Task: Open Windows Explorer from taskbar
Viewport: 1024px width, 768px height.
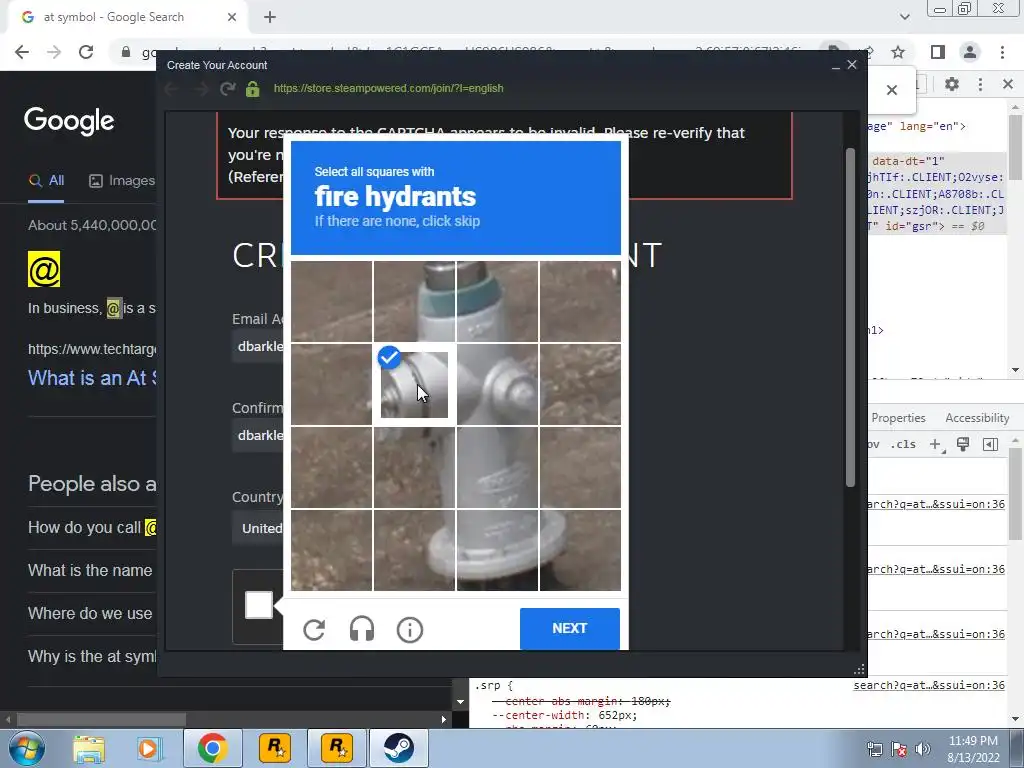Action: 88,748
